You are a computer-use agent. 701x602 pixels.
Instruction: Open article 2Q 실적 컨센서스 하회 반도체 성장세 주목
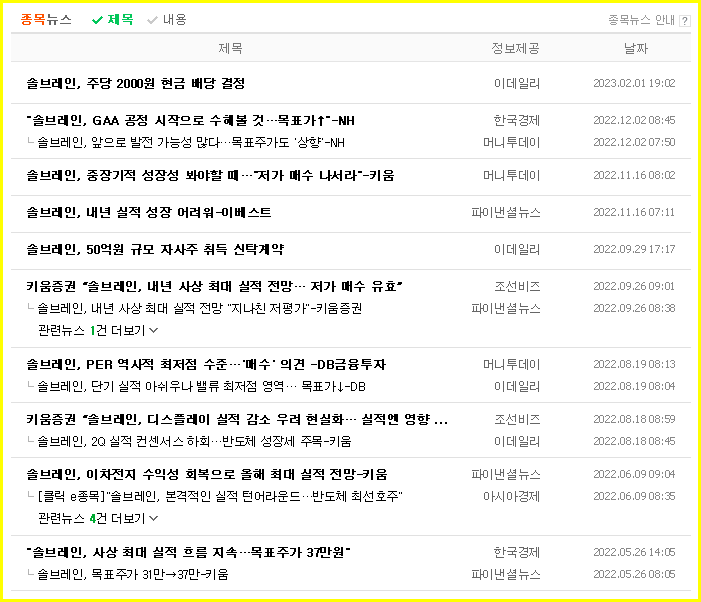[x=194, y=442]
